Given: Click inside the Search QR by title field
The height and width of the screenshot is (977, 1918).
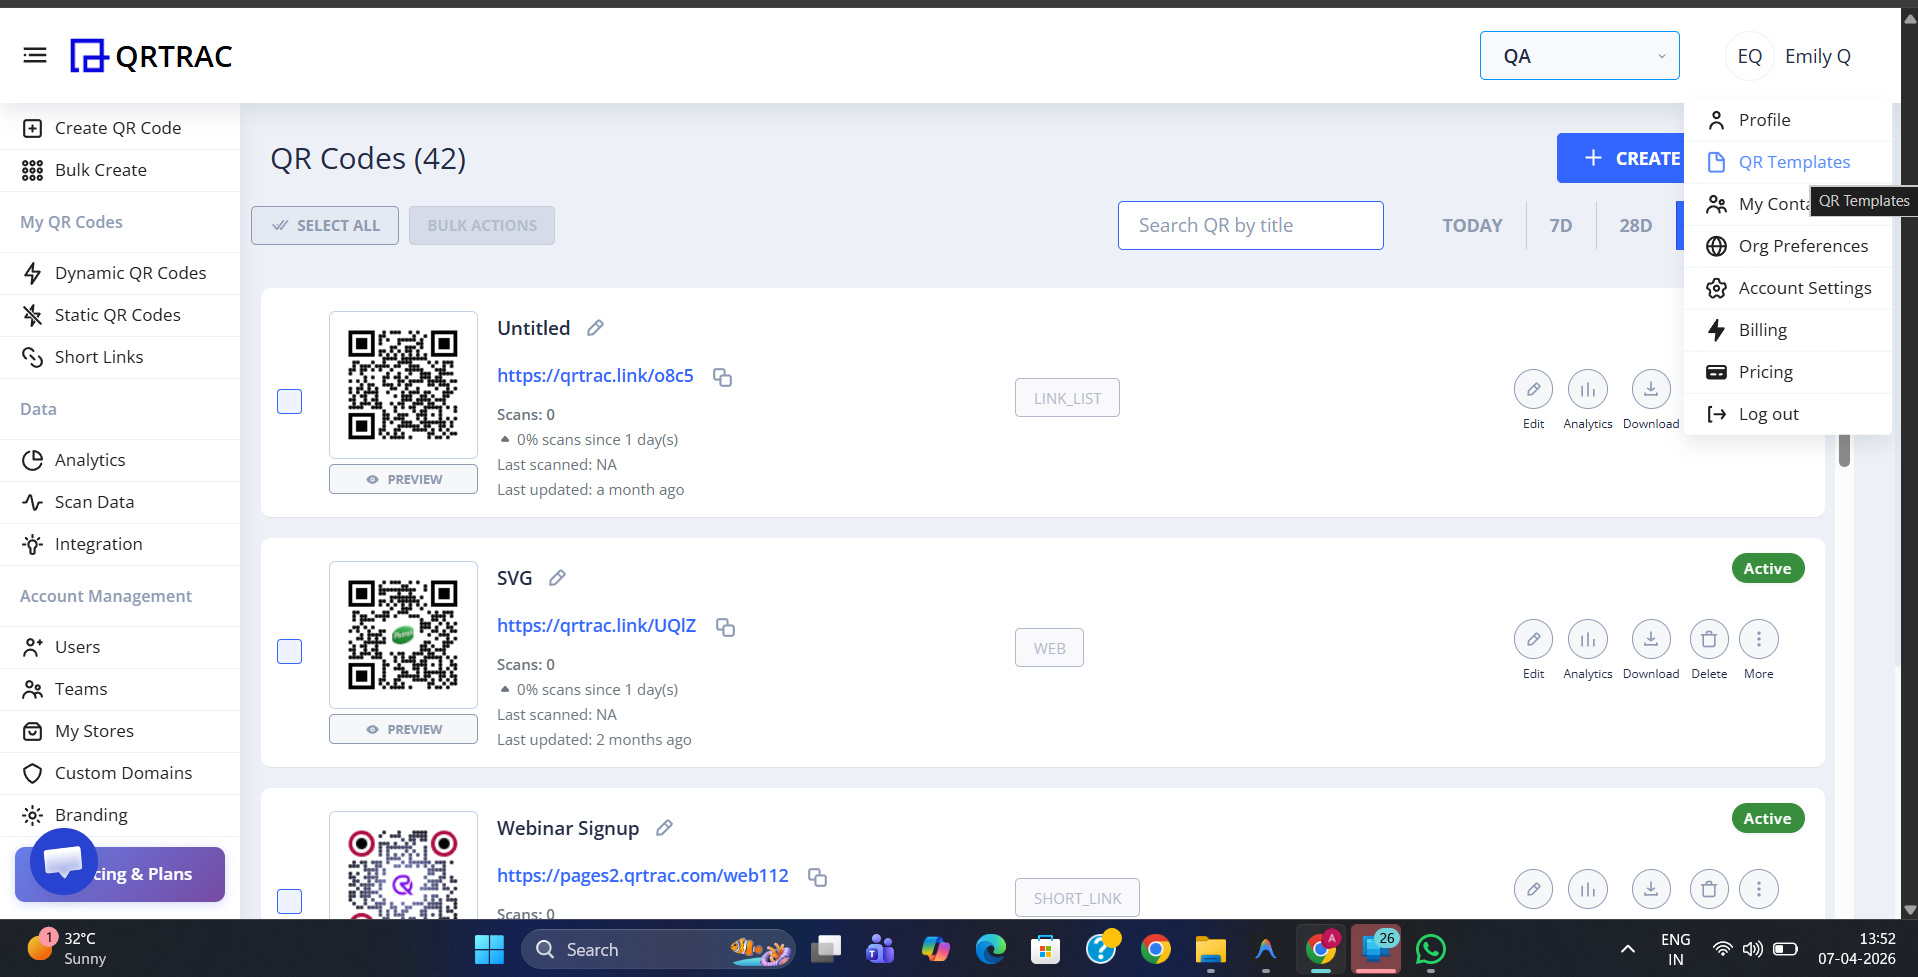Looking at the screenshot, I should pos(1250,225).
